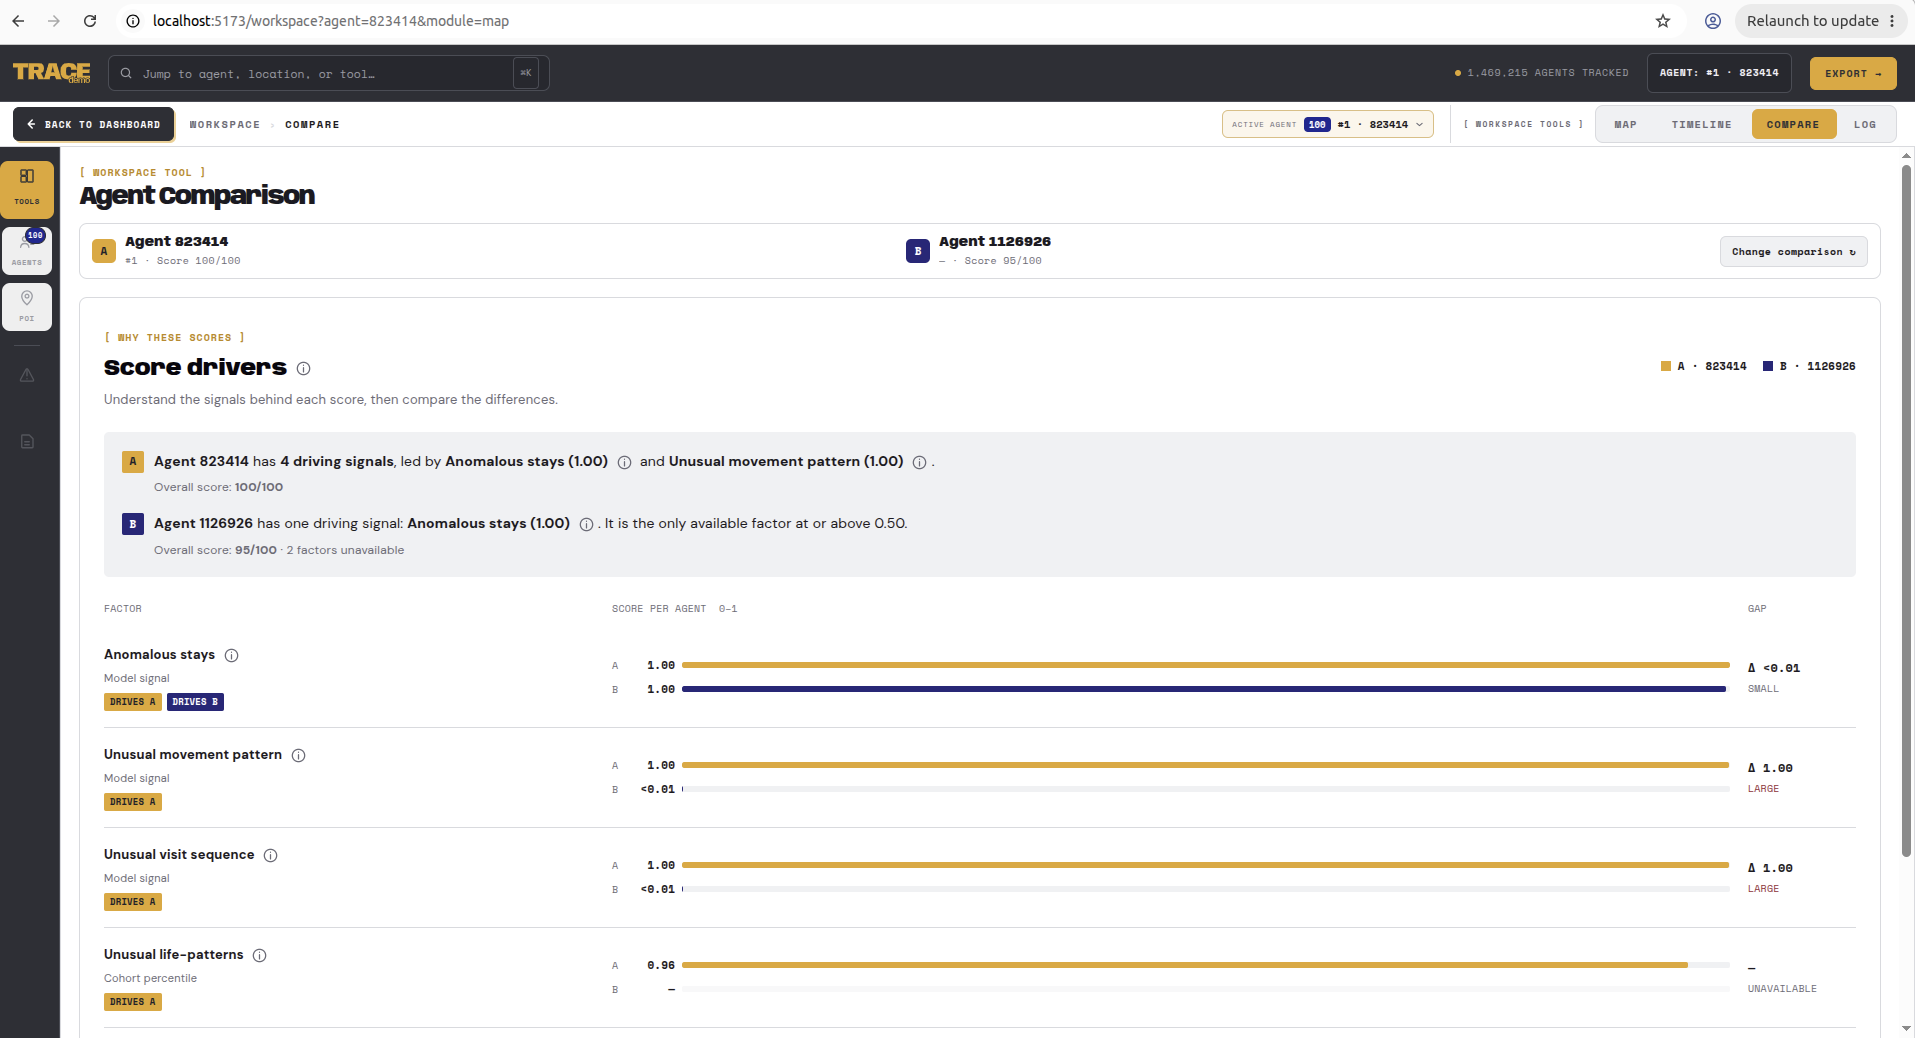Click the Agent 1126926 card title
Image resolution: width=1915 pixels, height=1038 pixels.
pyautogui.click(x=995, y=241)
